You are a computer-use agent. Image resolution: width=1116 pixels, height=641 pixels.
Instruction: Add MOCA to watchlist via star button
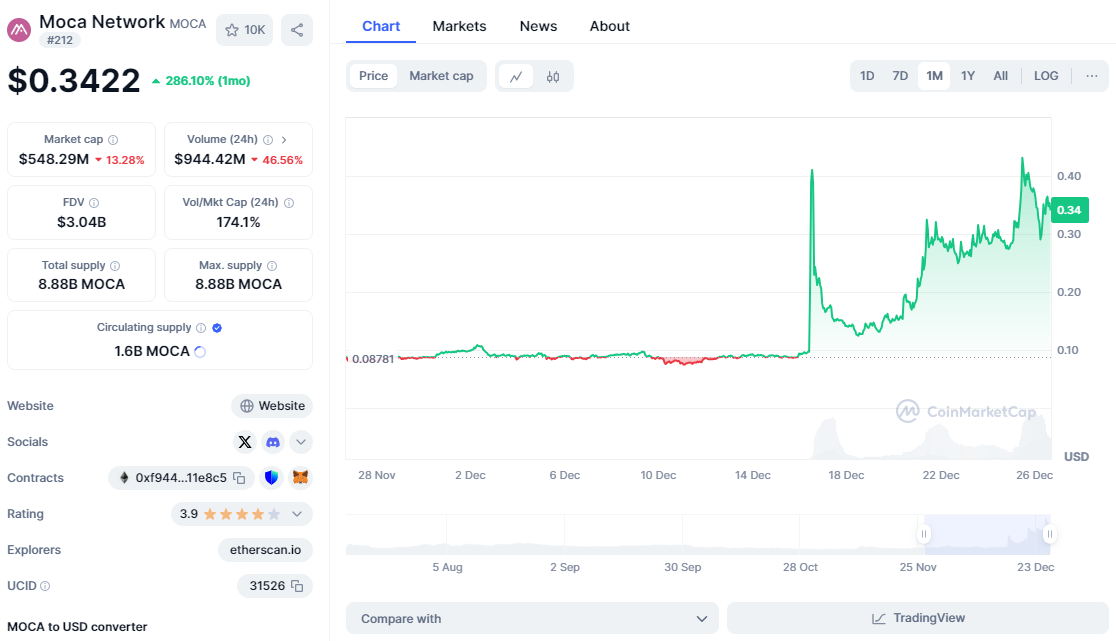pos(245,30)
